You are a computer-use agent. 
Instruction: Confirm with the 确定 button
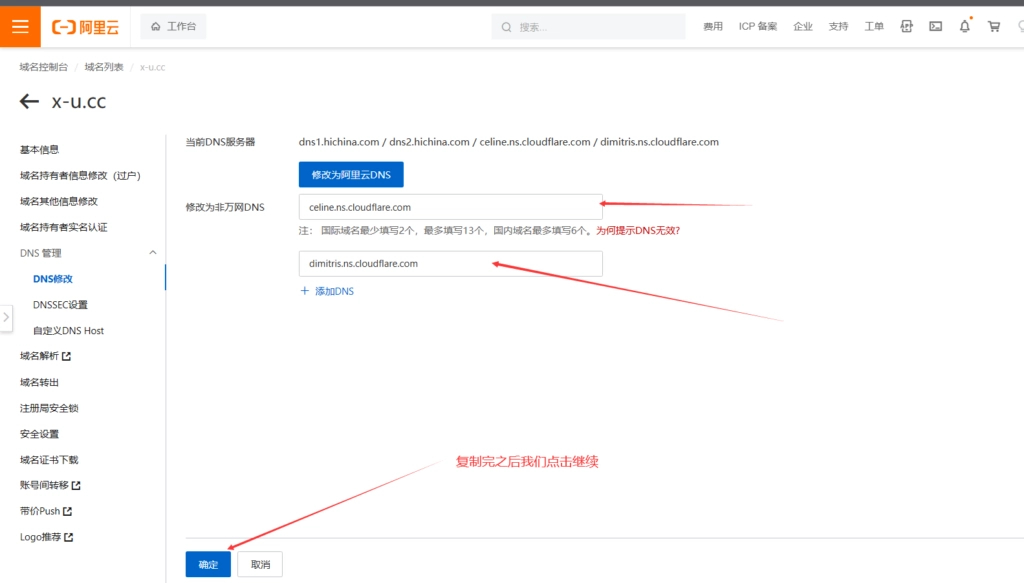pyautogui.click(x=208, y=565)
